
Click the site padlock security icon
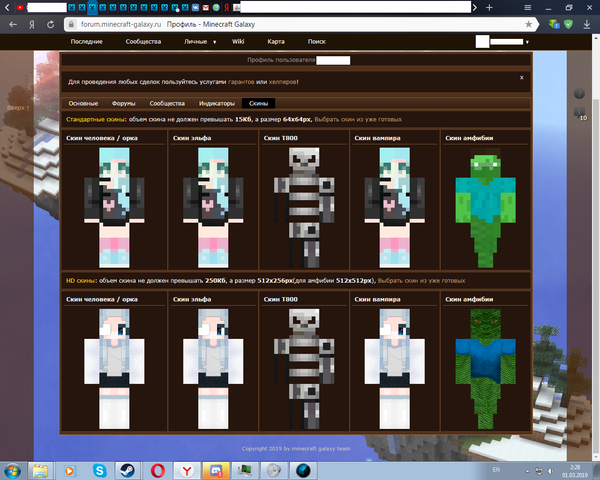tap(71, 24)
